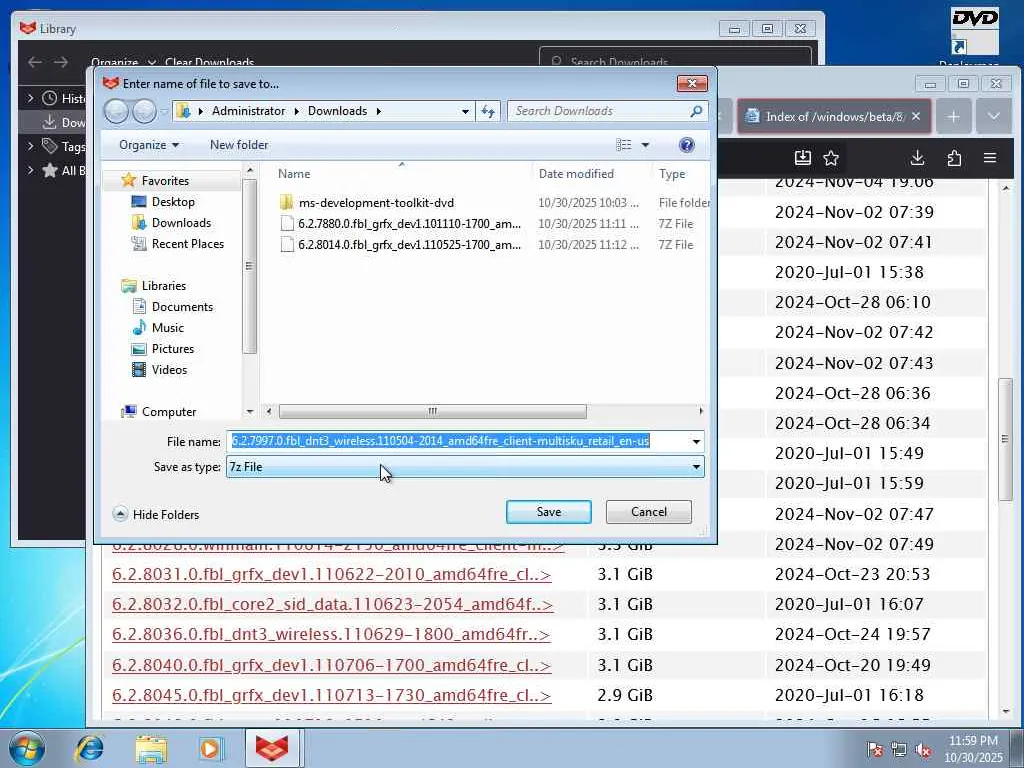This screenshot has height=768, width=1024.
Task: Open 6.2.8045.0.fbl_grfx_dev1 download link
Action: (332, 696)
